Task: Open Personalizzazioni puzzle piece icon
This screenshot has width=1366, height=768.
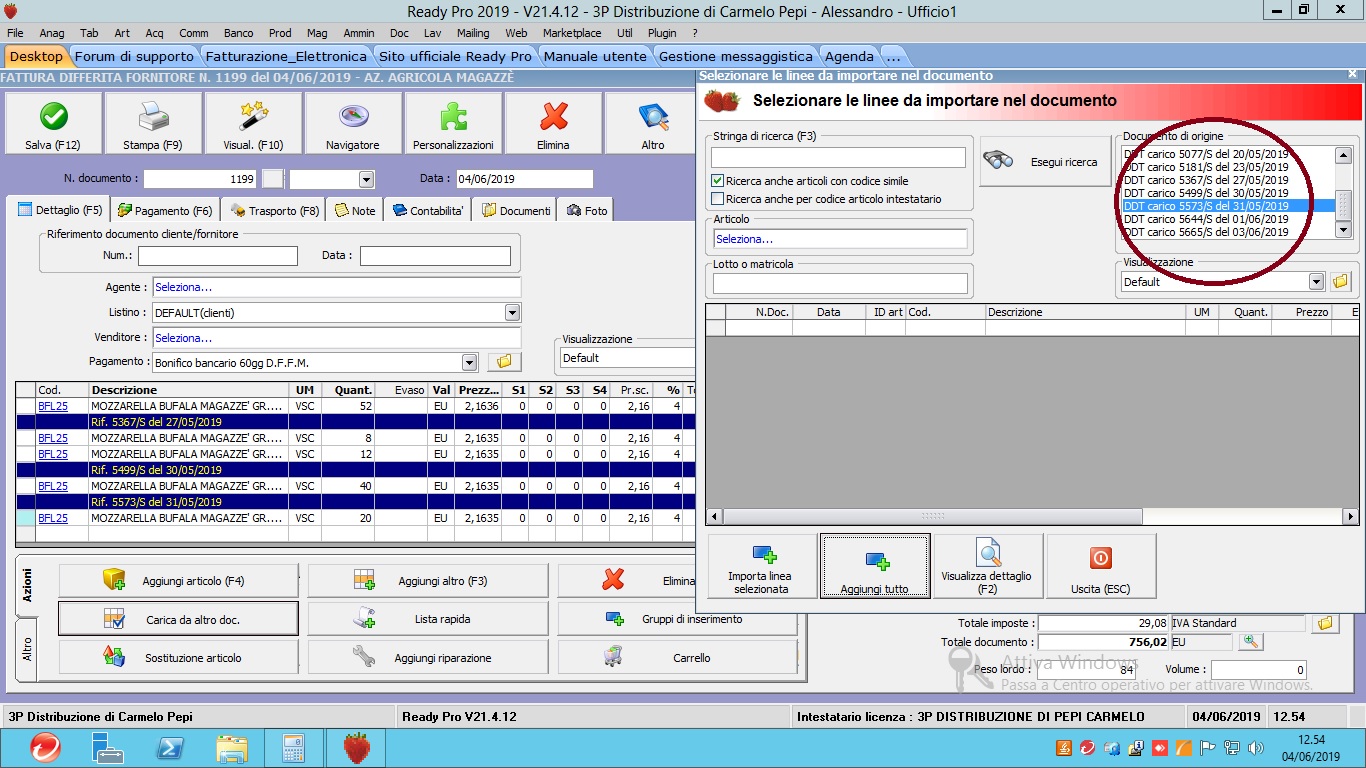Action: pos(453,117)
